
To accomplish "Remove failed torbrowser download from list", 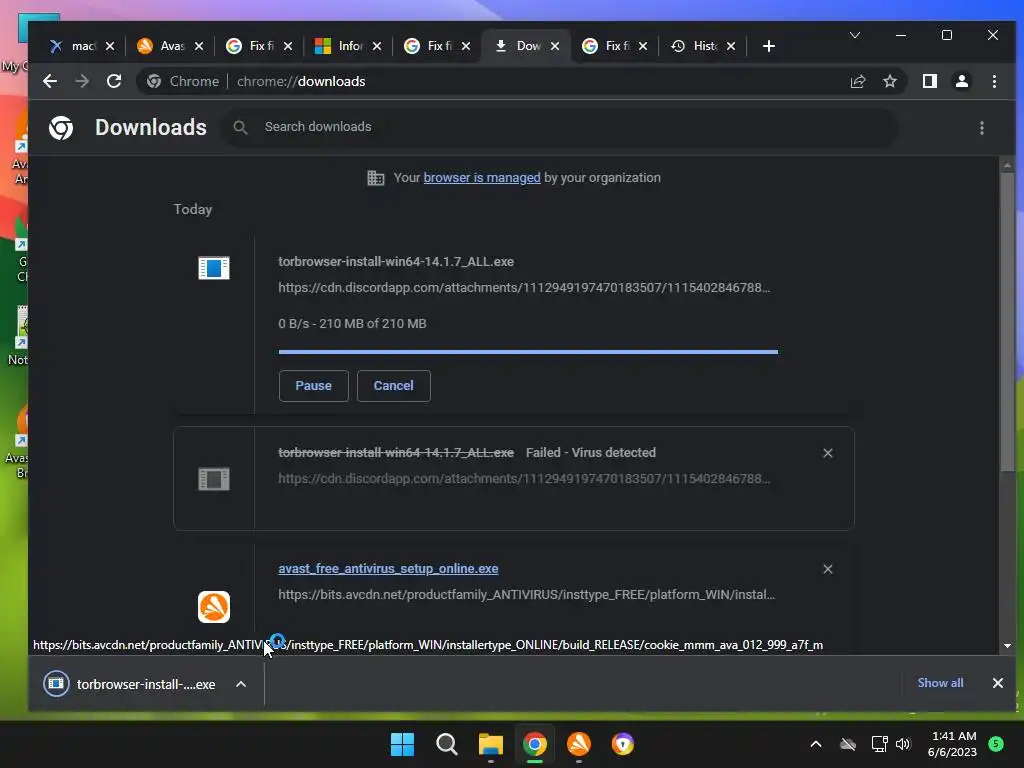I will (827, 453).
